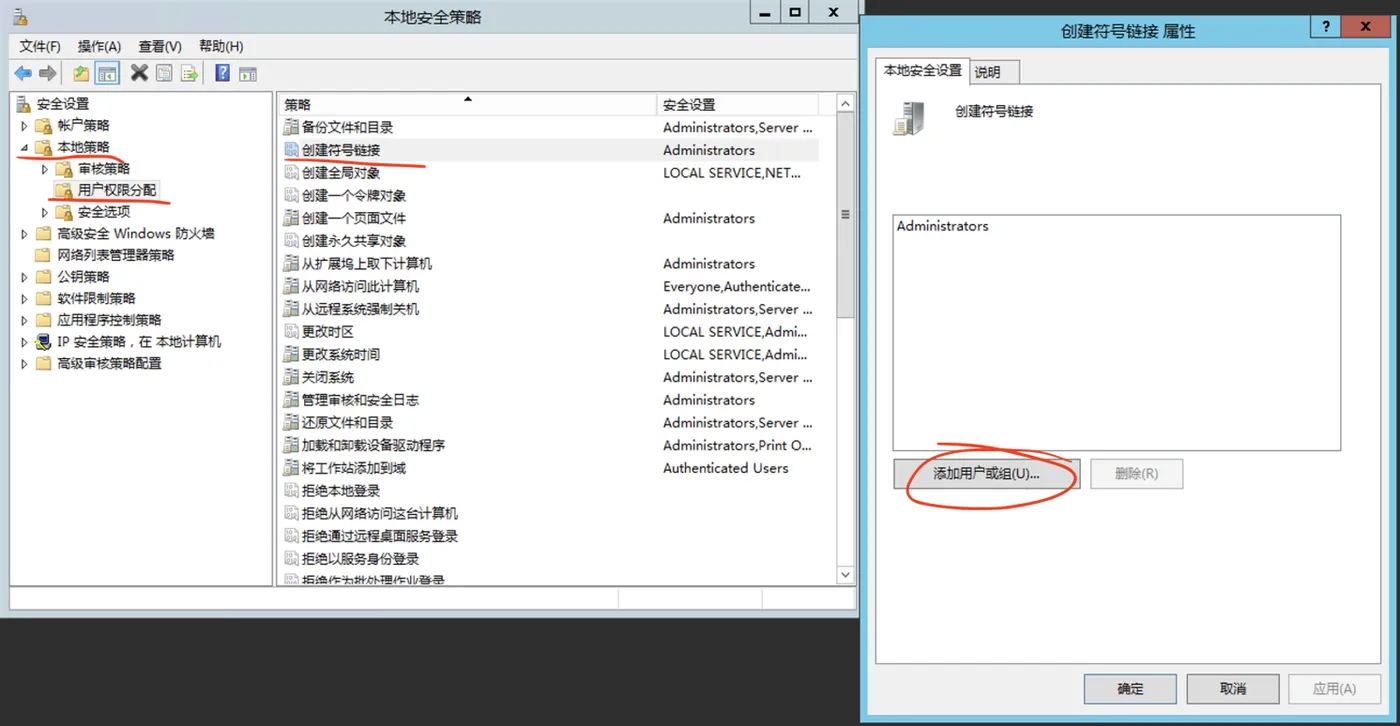Click the export list toolbar icon
The width and height of the screenshot is (1400, 726).
189,73
